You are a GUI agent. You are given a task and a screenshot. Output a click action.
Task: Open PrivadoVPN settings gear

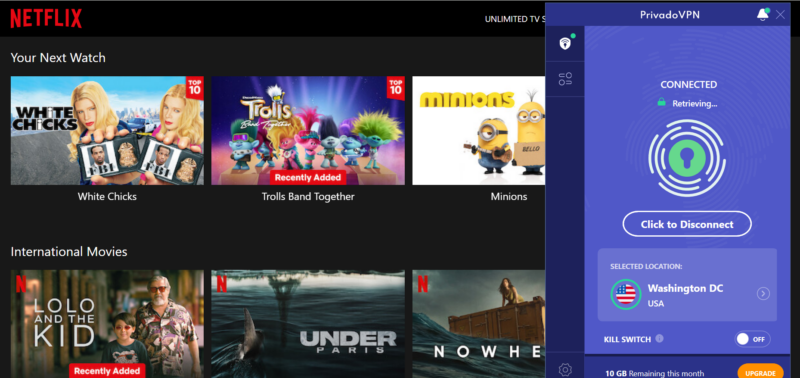tap(565, 369)
